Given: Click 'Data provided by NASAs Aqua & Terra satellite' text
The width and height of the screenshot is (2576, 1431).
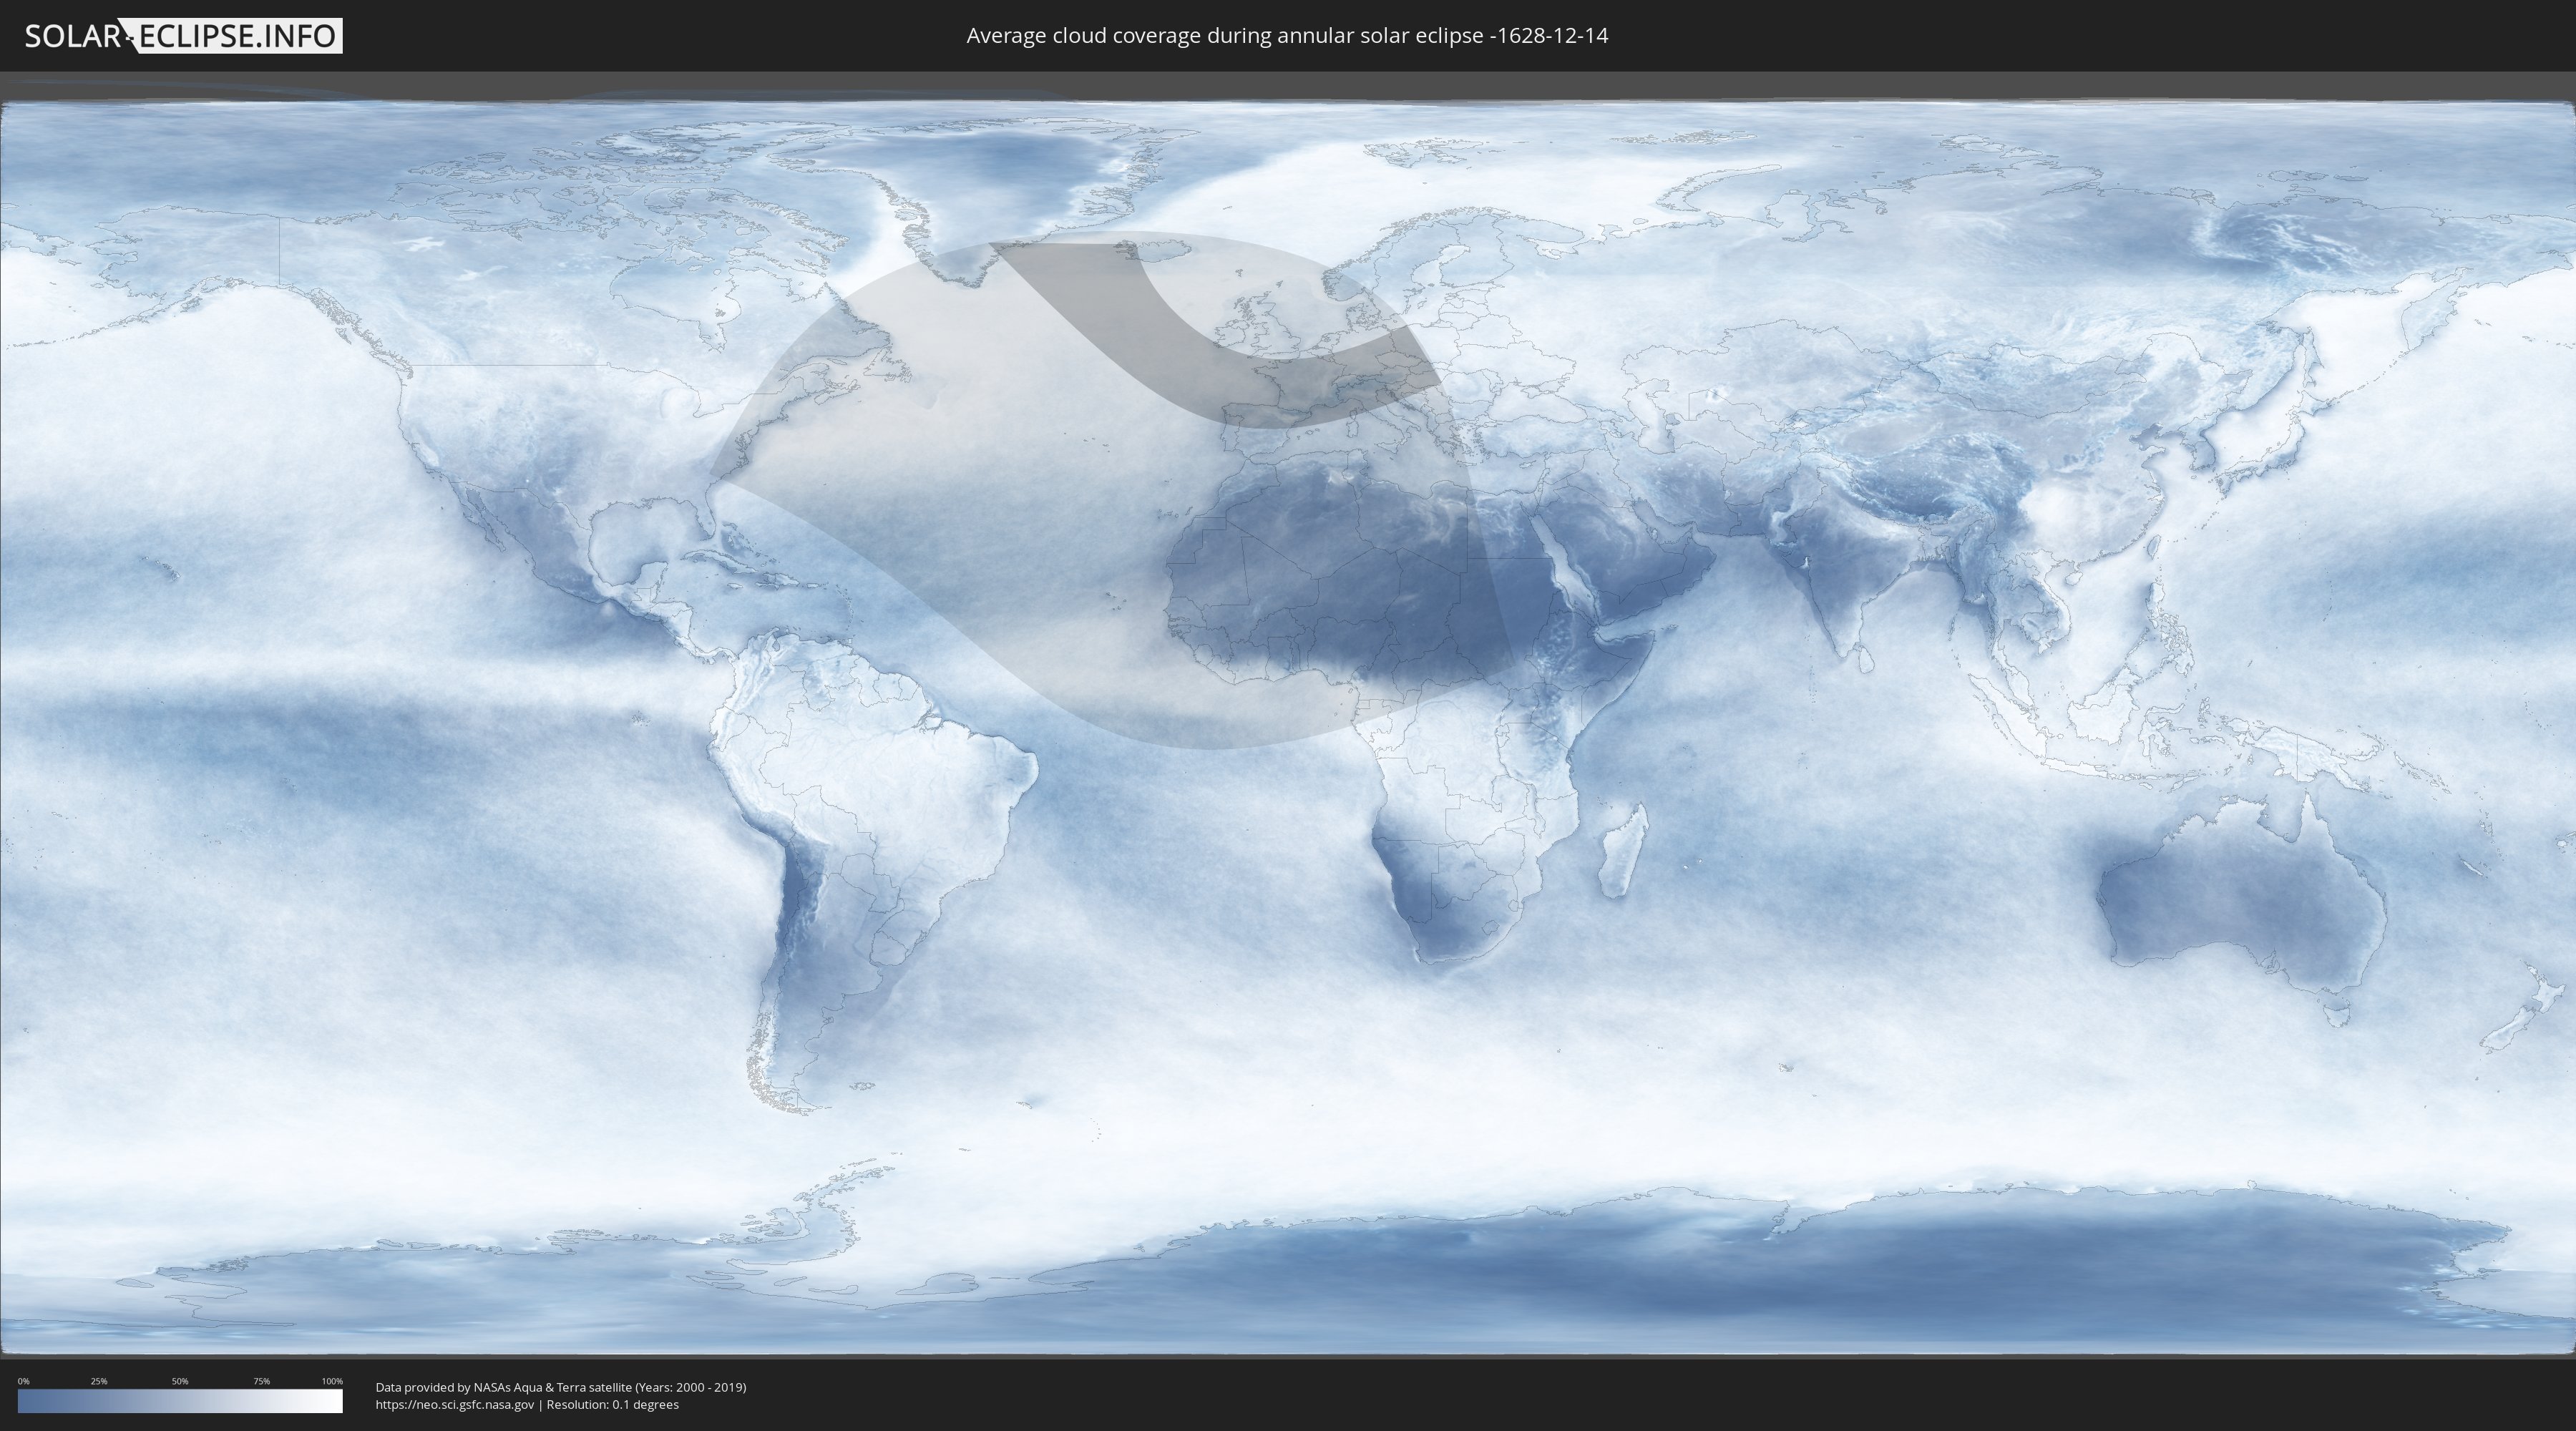Looking at the screenshot, I should click(x=503, y=1387).
